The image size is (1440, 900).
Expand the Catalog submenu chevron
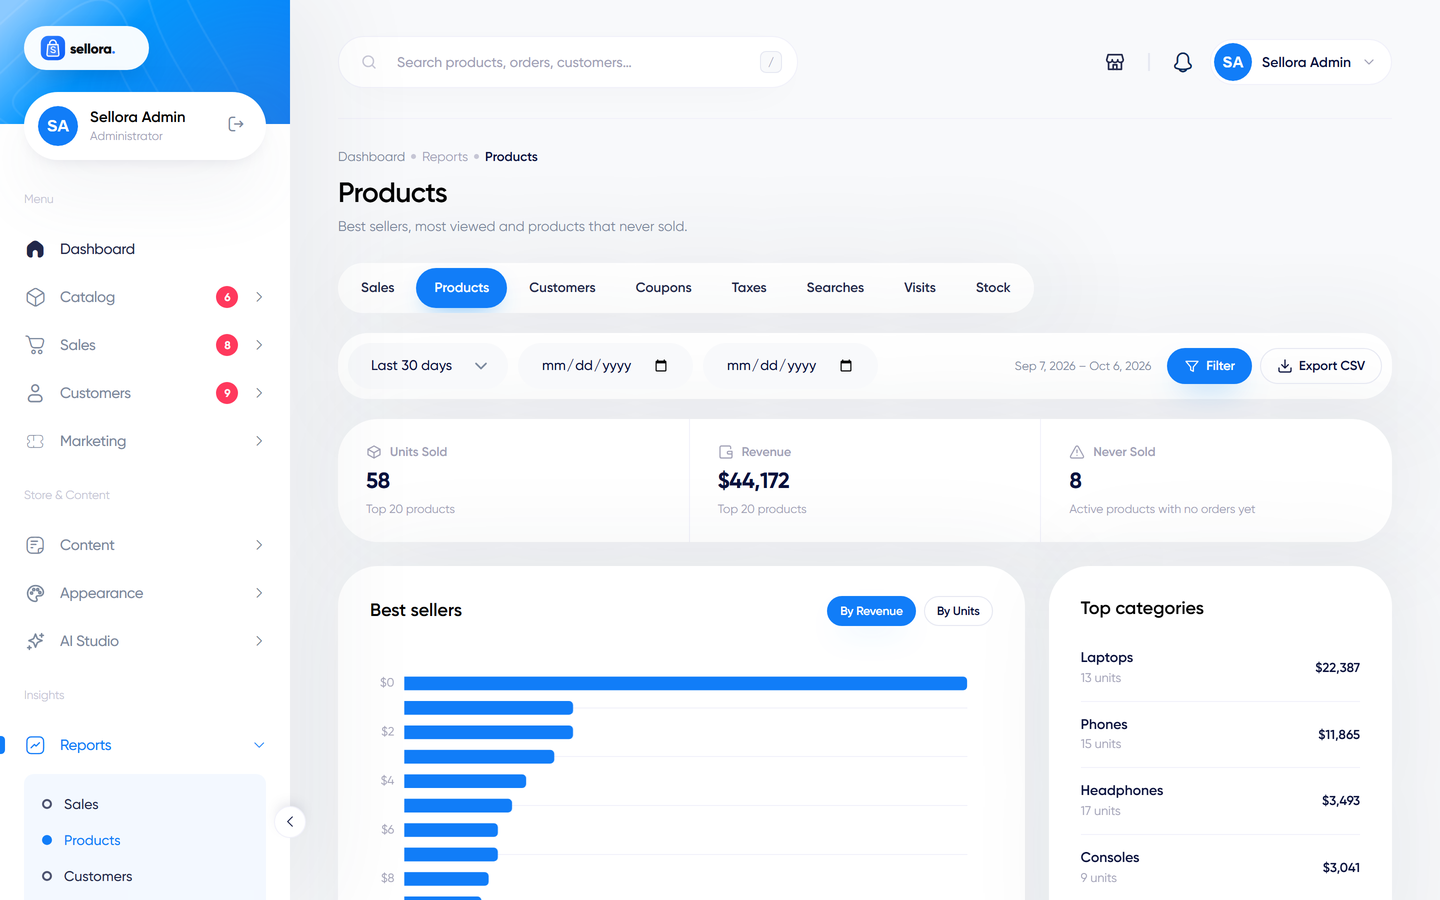tap(259, 297)
